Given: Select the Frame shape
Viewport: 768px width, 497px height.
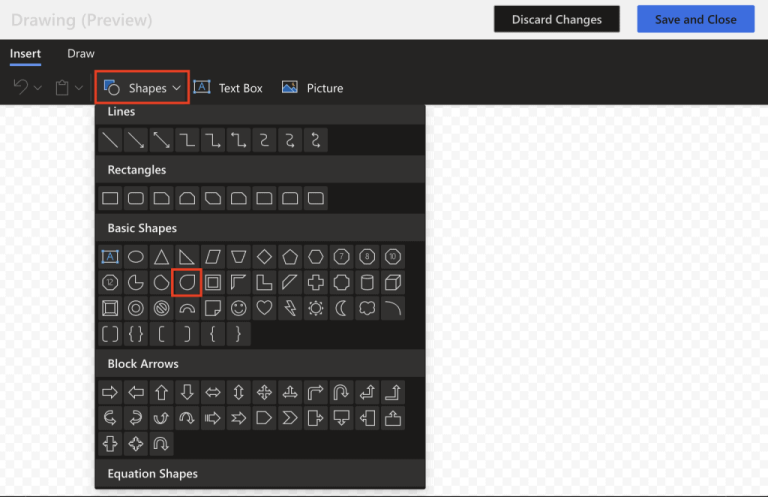Looking at the screenshot, I should (213, 283).
